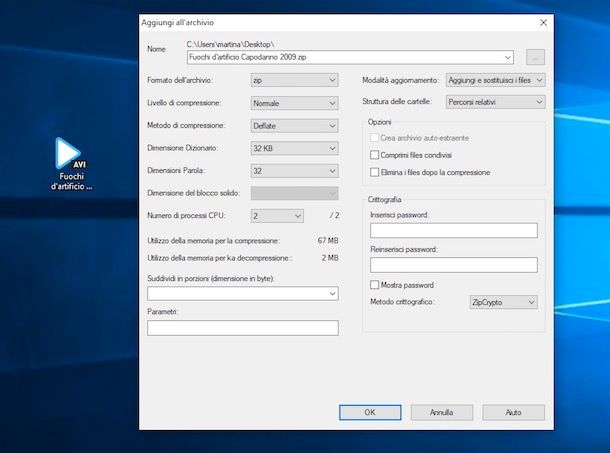This screenshot has height=453, width=610.
Task: Check the Mostra password box
Action: coord(374,285)
